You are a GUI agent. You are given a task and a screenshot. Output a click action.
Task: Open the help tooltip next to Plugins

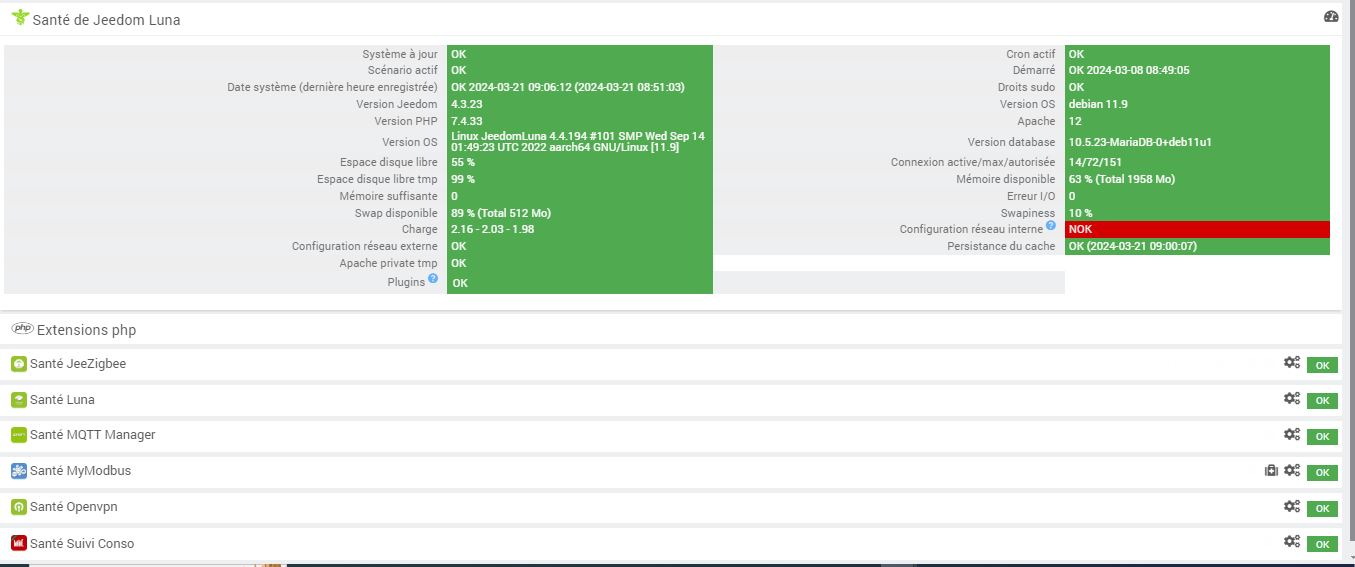[x=433, y=279]
